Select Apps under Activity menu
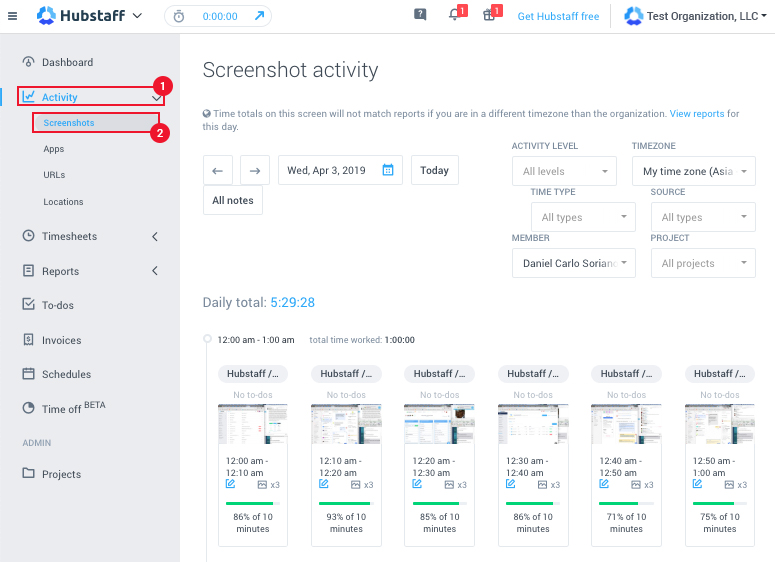The height and width of the screenshot is (562, 775). pyautogui.click(x=54, y=149)
